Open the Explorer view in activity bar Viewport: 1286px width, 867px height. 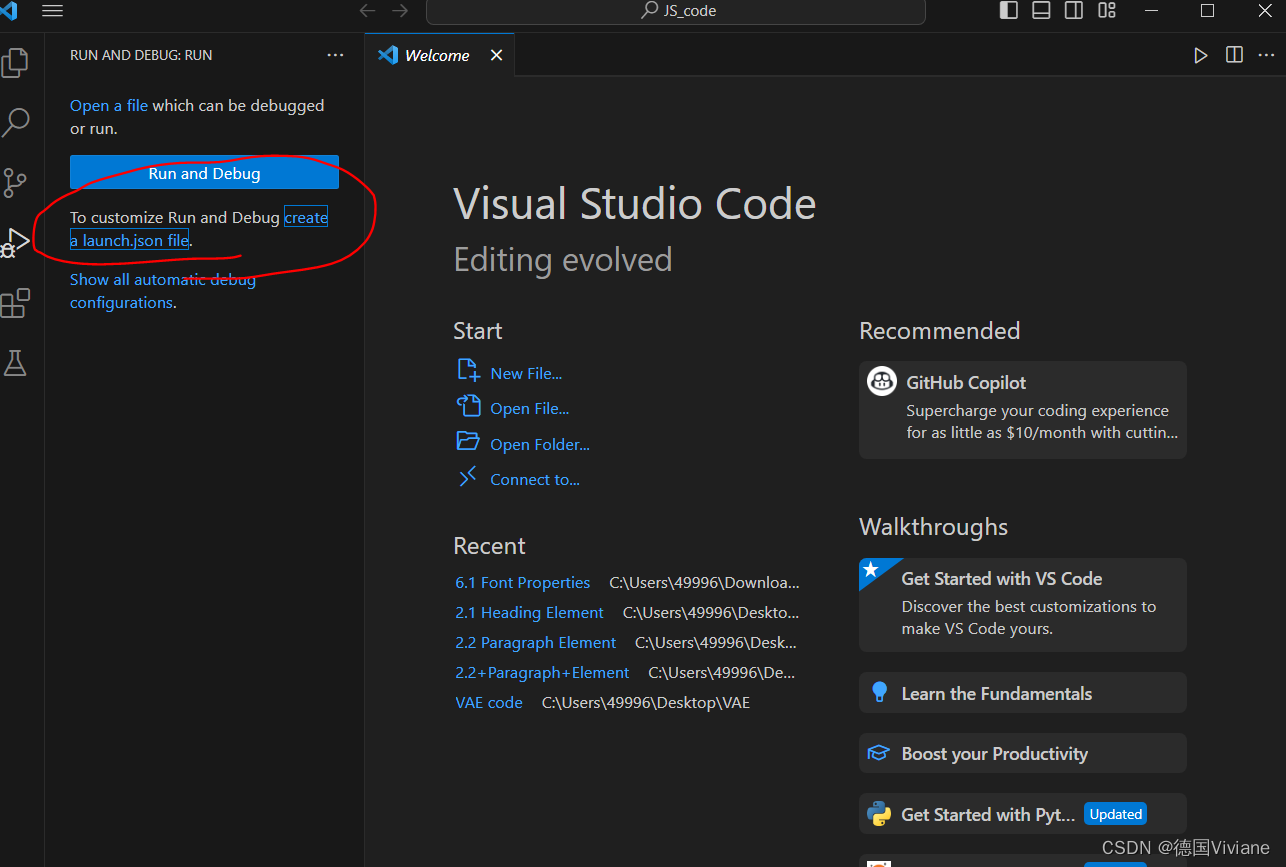click(14, 63)
